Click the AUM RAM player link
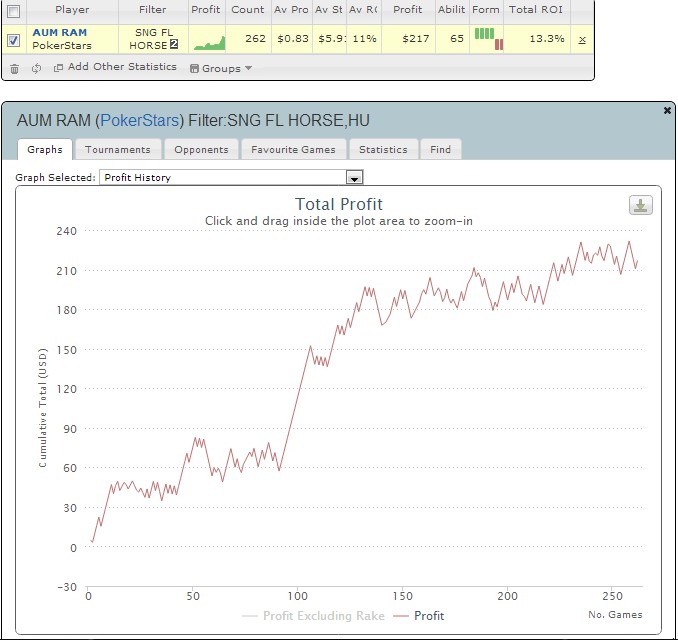Image resolution: width=678 pixels, height=640 pixels. pyautogui.click(x=59, y=33)
